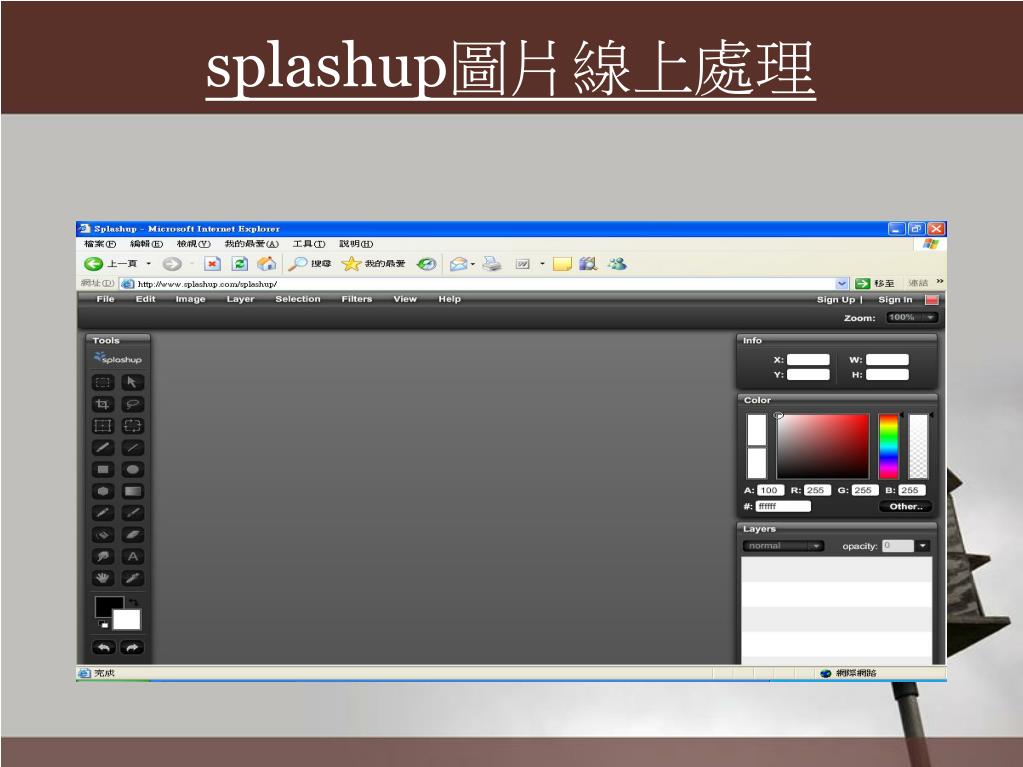This screenshot has height=767, width=1023.
Task: Open IE 工具(T) menu
Action: coord(309,244)
